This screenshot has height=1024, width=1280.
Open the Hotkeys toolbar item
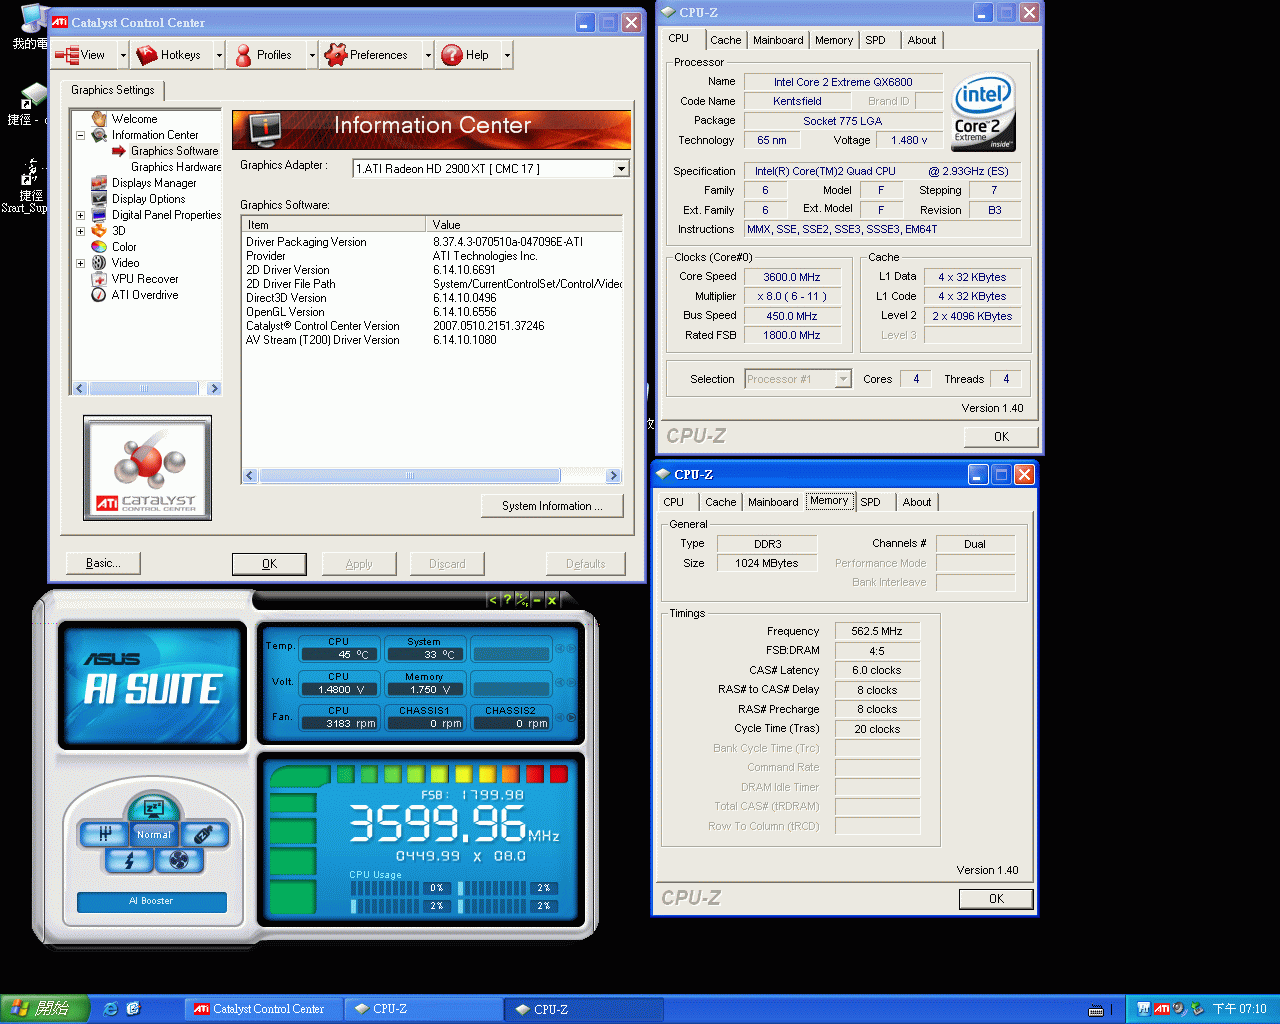[x=170, y=55]
